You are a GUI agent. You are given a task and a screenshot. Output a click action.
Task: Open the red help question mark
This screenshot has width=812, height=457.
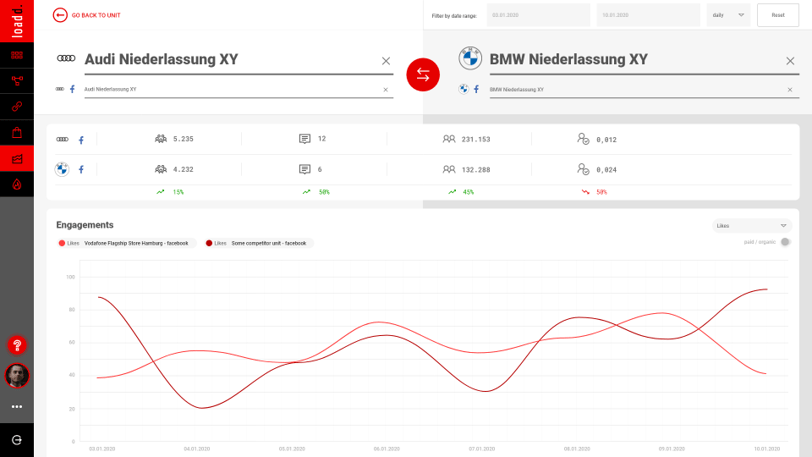[17, 345]
